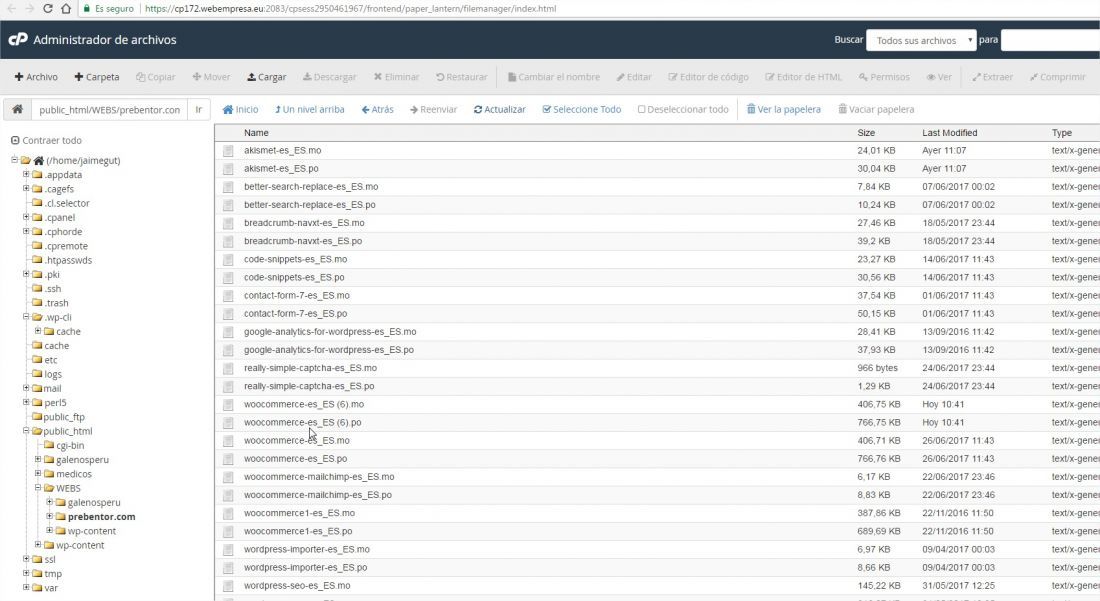
Task: Create new folder with Carpeta
Action: click(97, 76)
